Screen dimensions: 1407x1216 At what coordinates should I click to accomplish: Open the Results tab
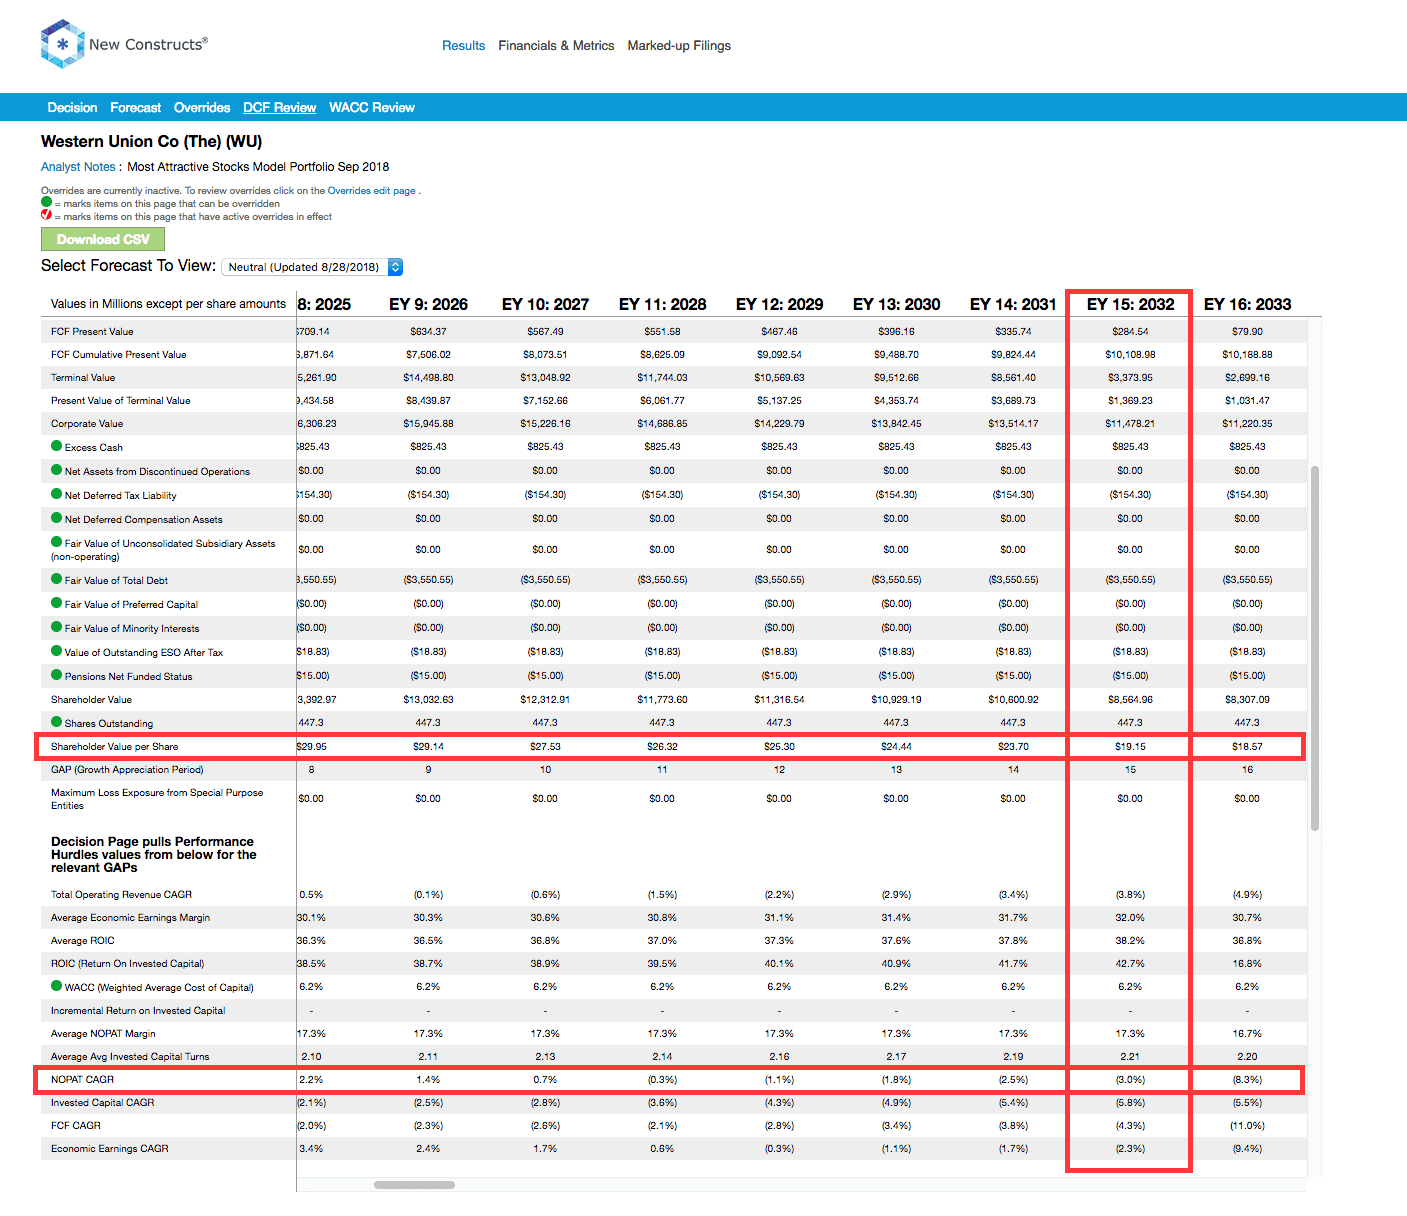463,45
